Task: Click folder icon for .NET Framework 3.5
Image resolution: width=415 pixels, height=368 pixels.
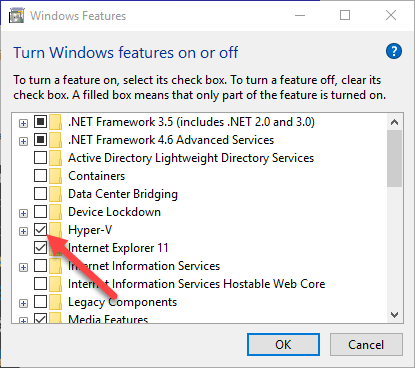Action: click(x=55, y=122)
